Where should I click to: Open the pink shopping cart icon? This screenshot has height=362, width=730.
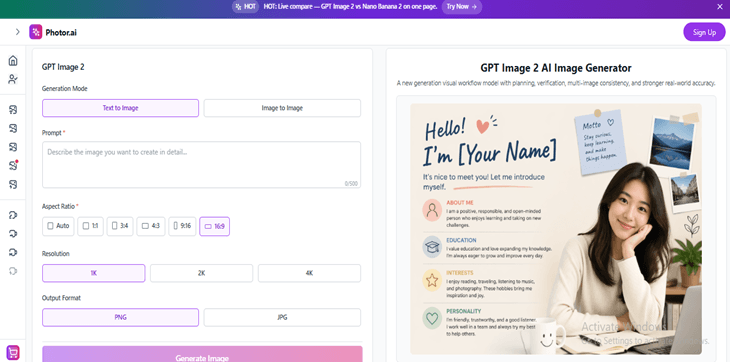coord(13,352)
